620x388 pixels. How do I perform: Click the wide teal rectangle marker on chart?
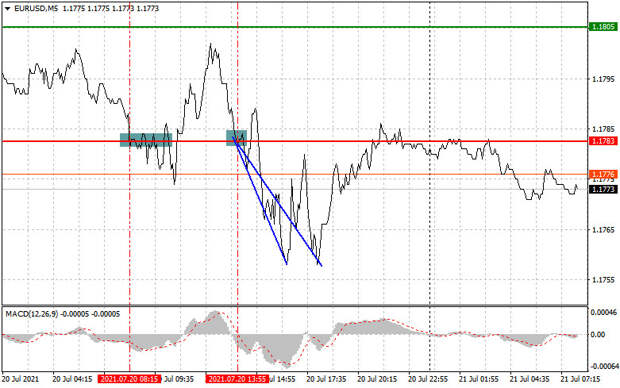[146, 140]
